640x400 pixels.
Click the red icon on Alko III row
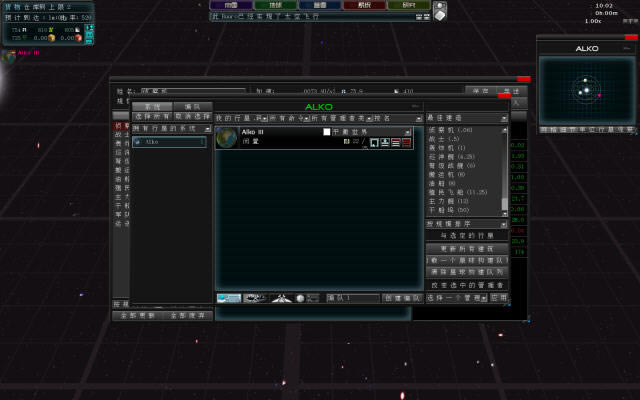tap(408, 143)
